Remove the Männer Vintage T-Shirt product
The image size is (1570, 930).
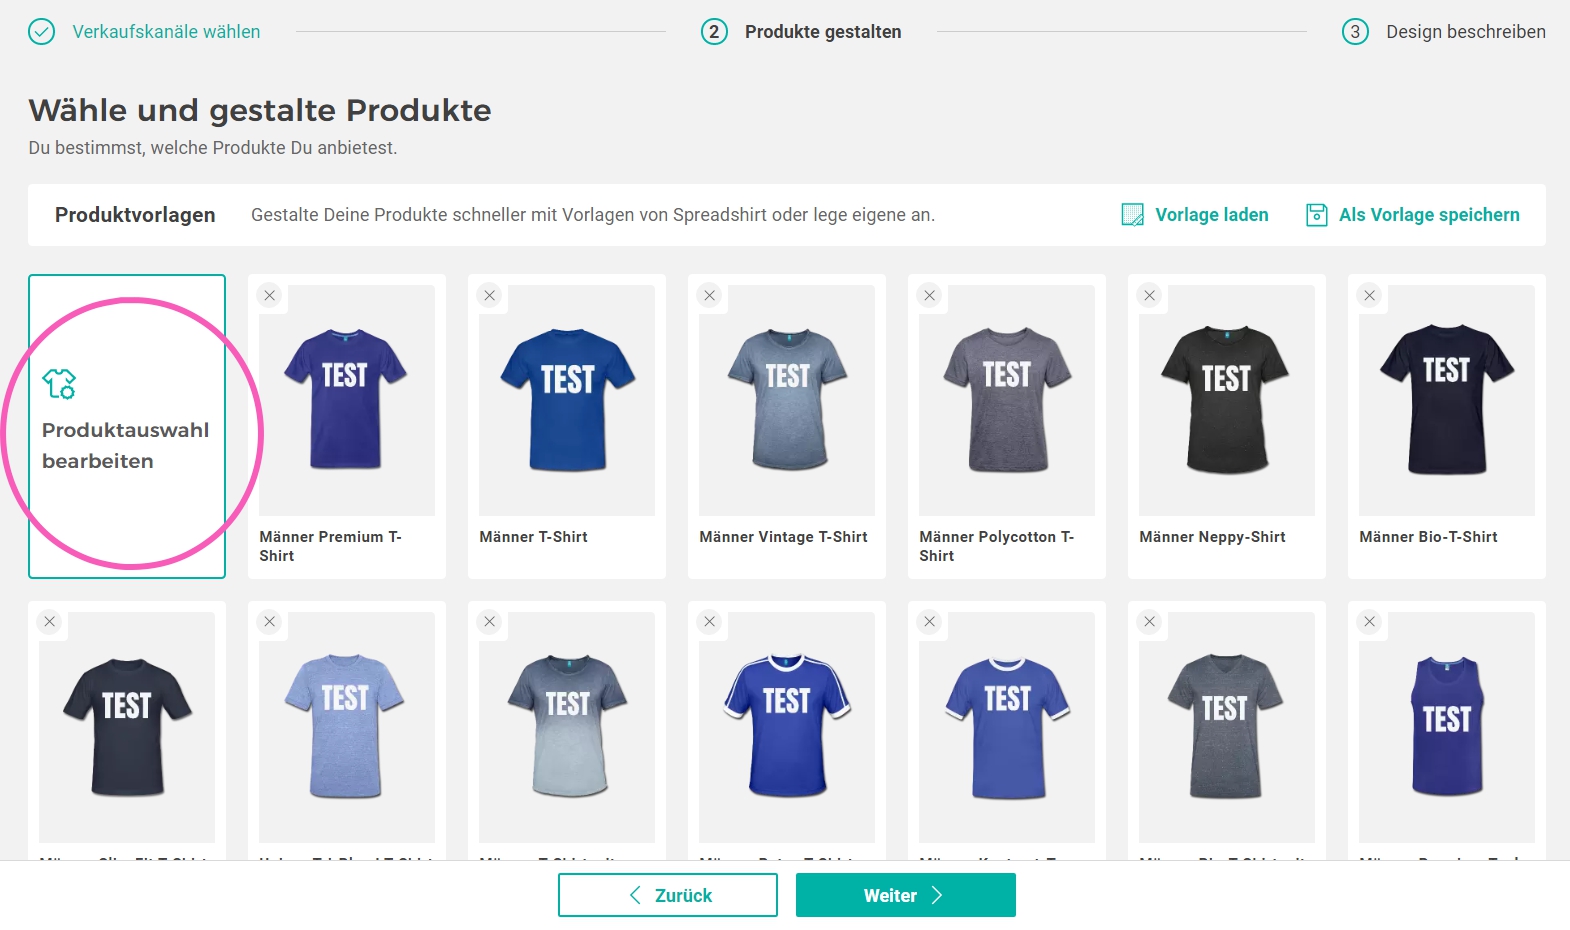[710, 295]
